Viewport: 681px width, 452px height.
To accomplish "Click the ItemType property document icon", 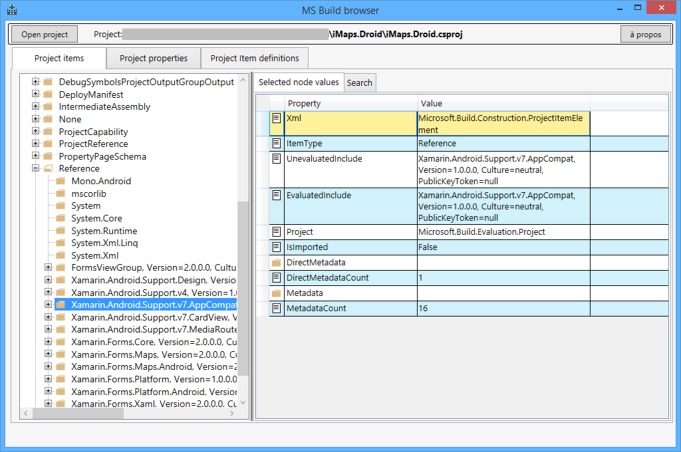I will [x=276, y=143].
